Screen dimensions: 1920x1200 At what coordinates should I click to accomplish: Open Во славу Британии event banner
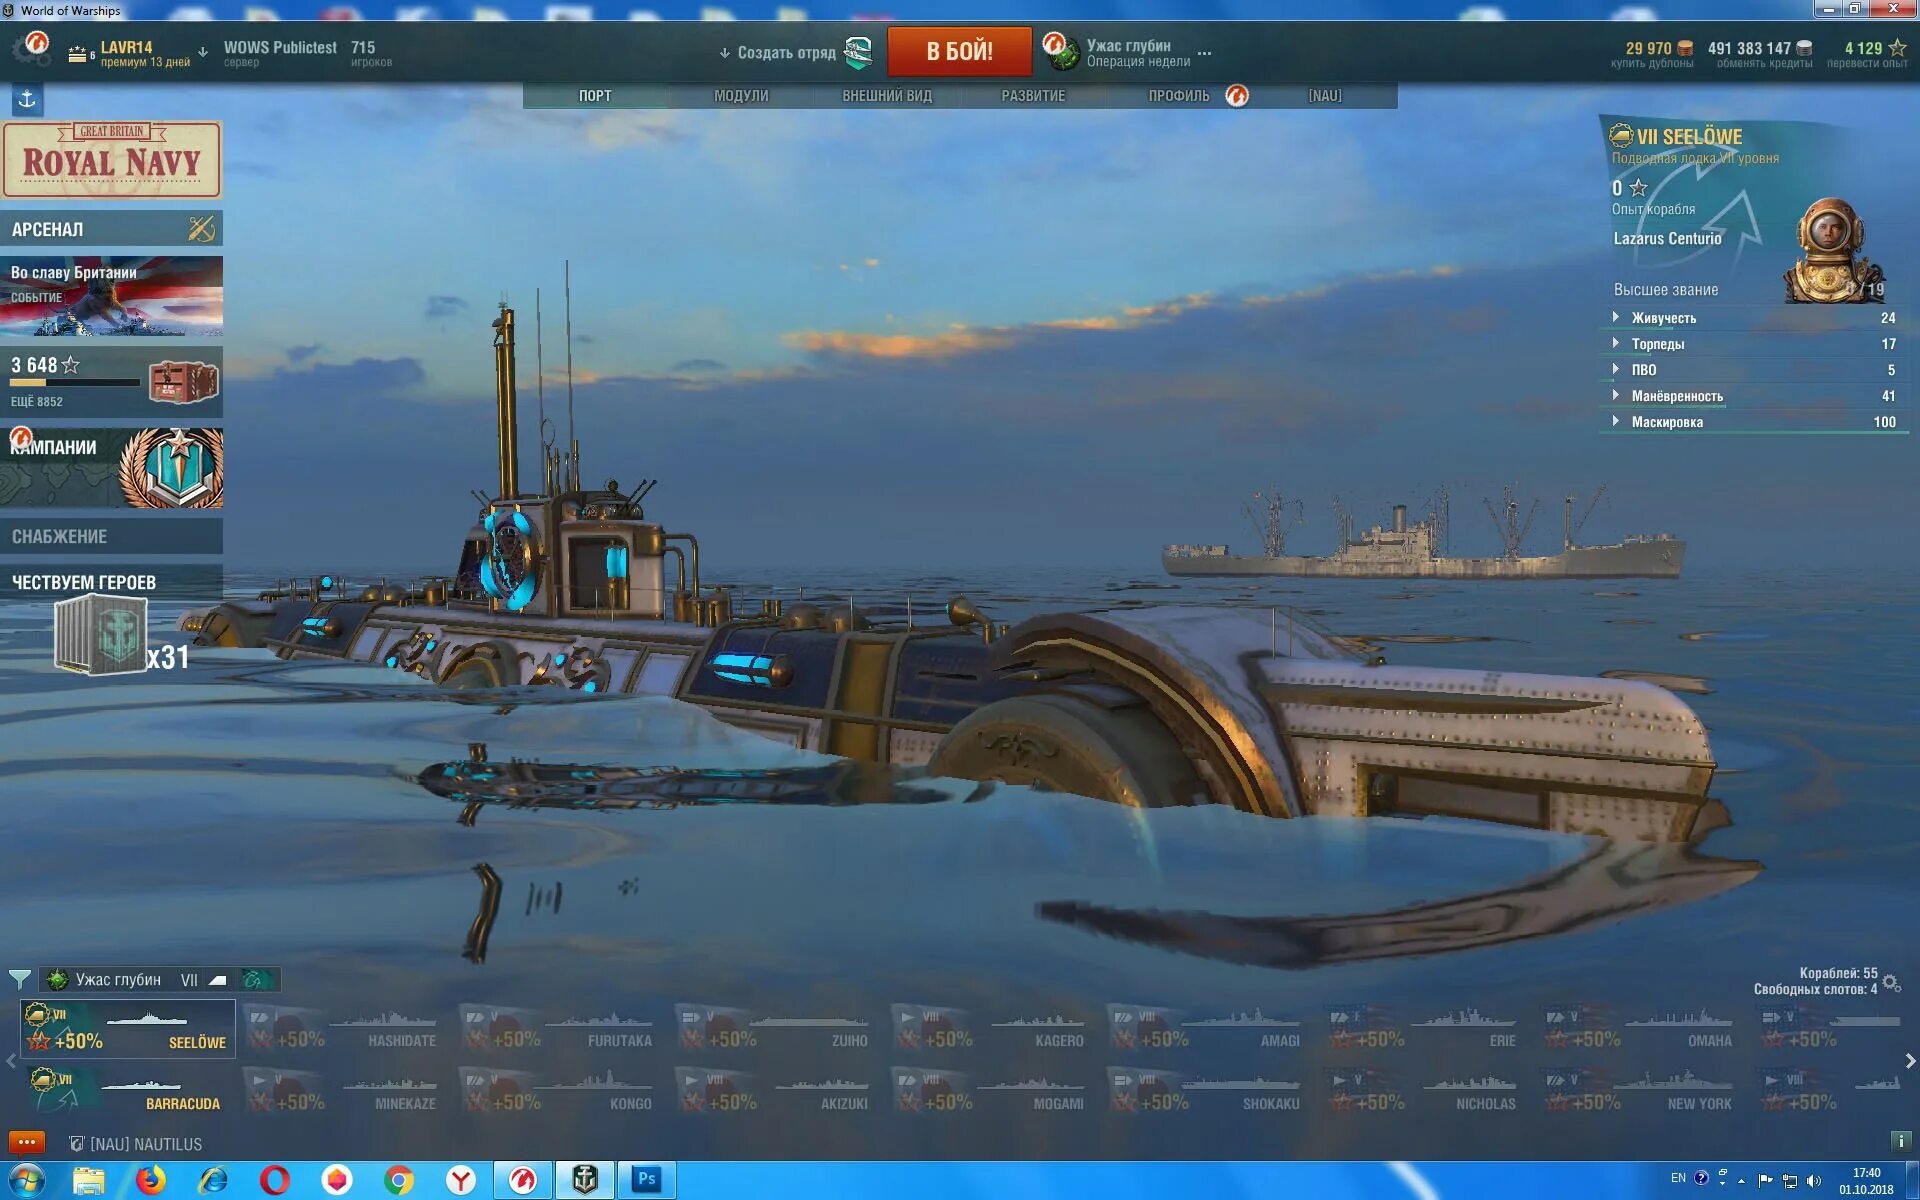[x=111, y=296]
